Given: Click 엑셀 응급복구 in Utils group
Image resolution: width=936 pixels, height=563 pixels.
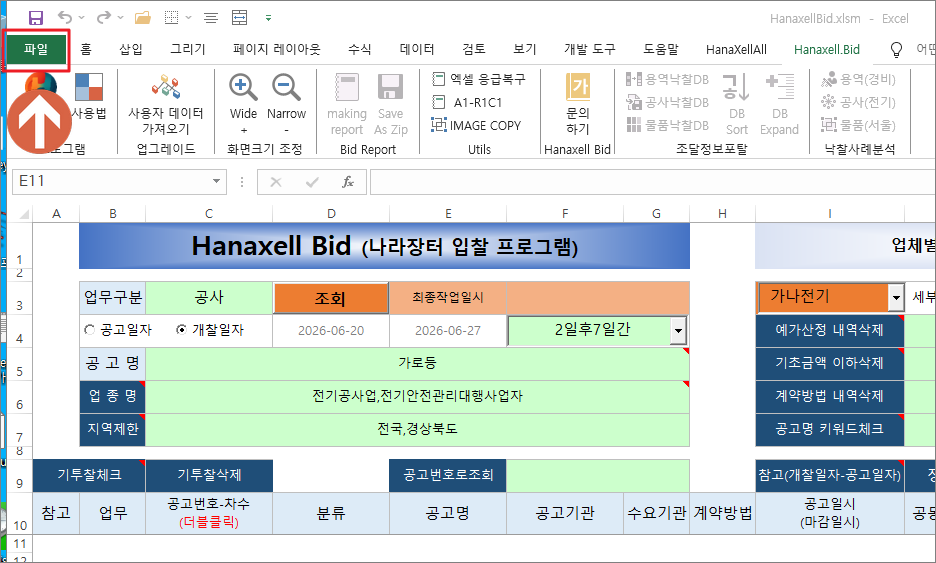Looking at the screenshot, I should click(479, 79).
